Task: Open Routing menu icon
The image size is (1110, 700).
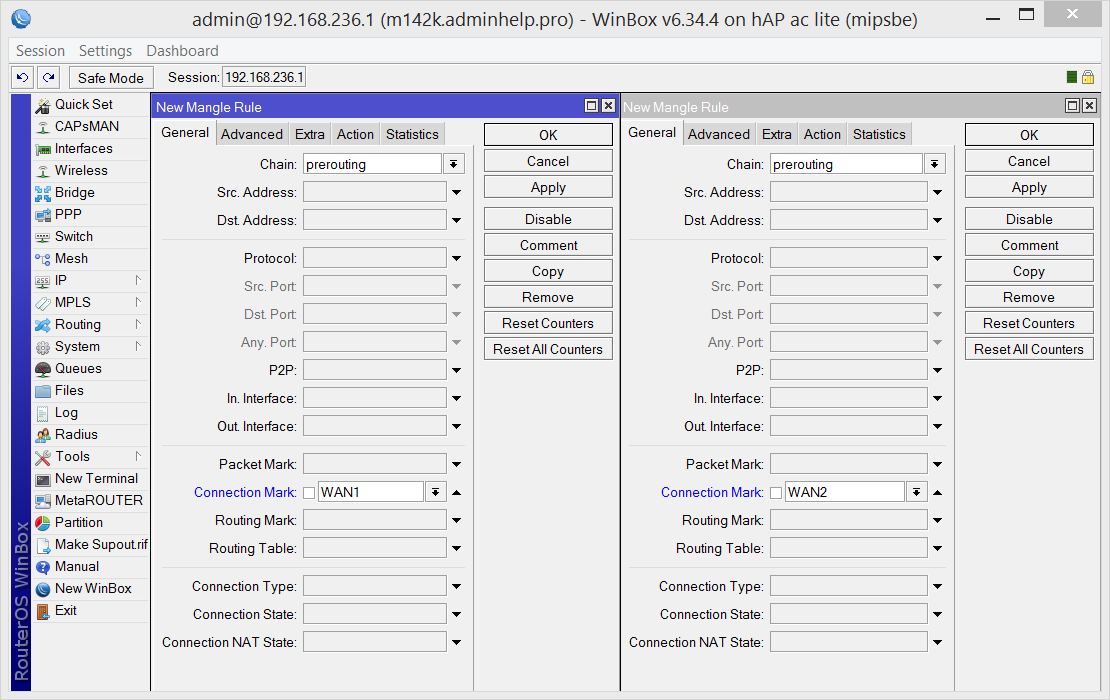Action: click(x=43, y=325)
